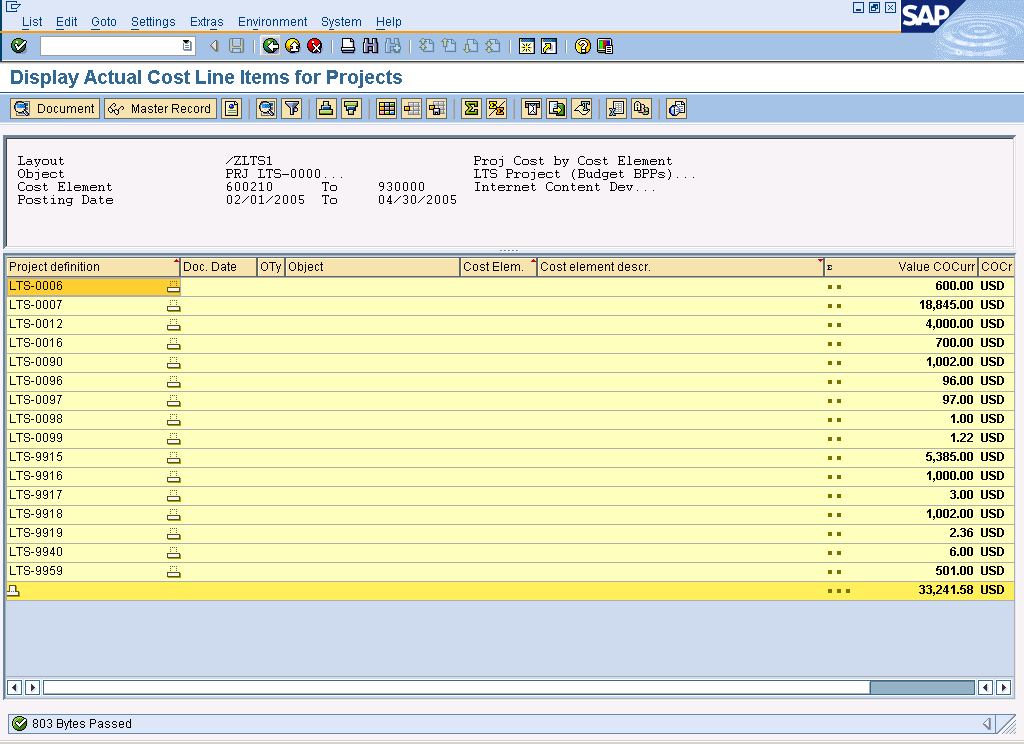The height and width of the screenshot is (744, 1024).
Task: Click the red Cancel icon
Action: [x=315, y=46]
